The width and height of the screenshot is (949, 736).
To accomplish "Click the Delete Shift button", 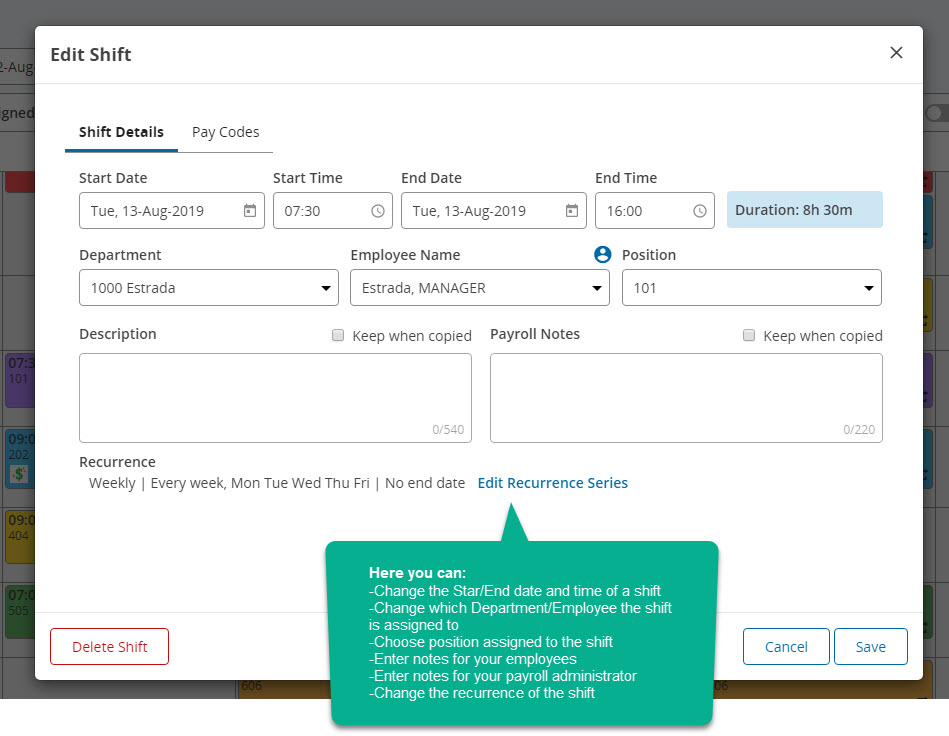I will click(110, 646).
